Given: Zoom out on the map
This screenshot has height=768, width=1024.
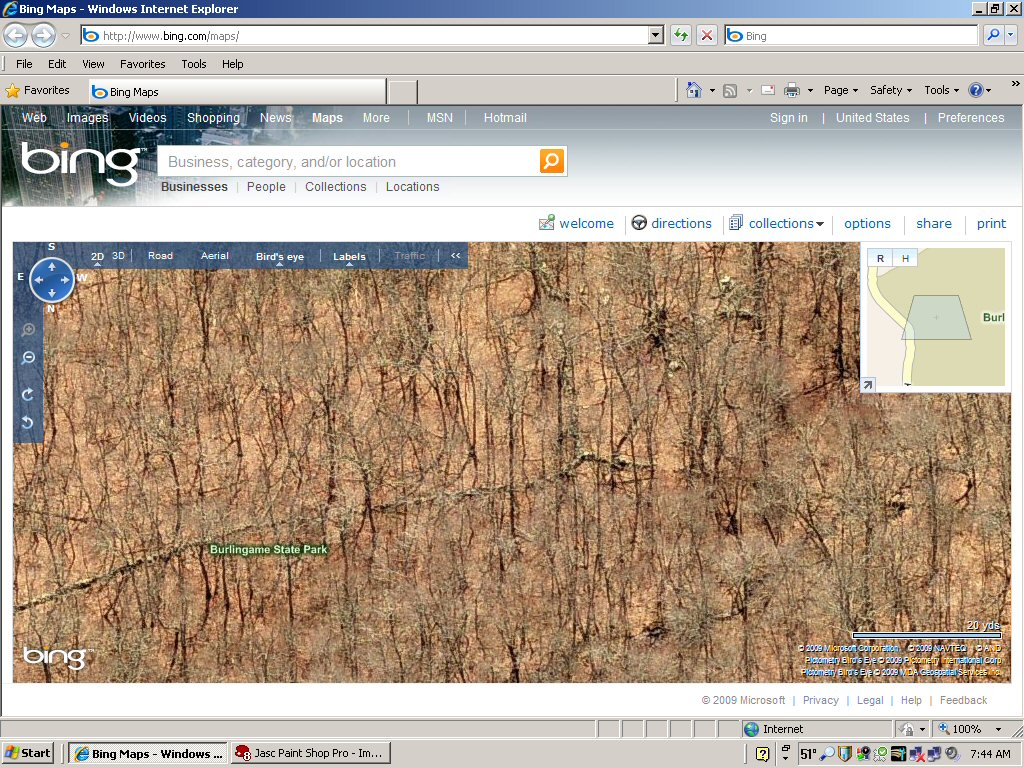Looking at the screenshot, I should pyautogui.click(x=28, y=358).
